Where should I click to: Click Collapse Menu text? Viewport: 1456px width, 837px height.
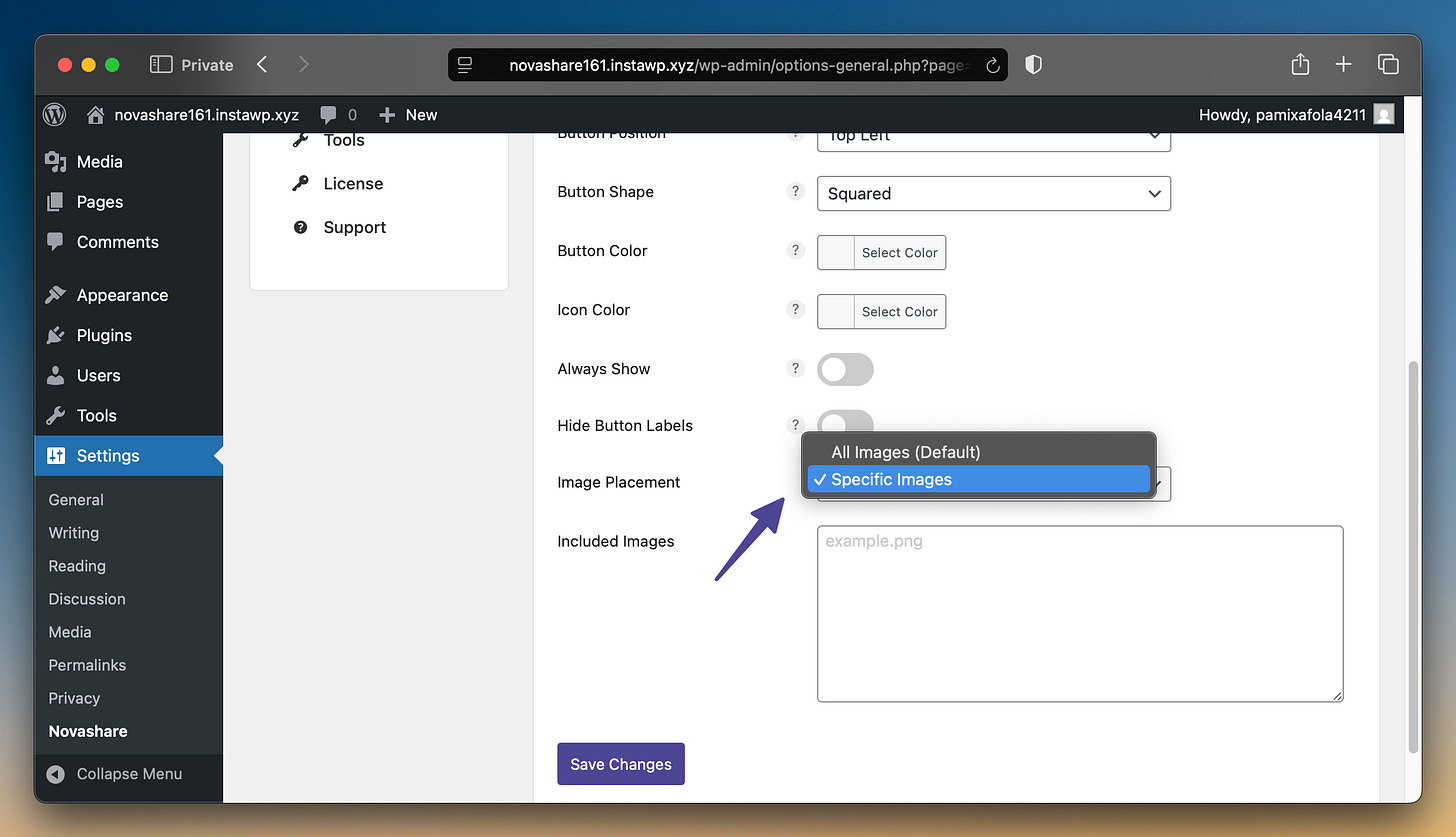pyautogui.click(x=130, y=774)
